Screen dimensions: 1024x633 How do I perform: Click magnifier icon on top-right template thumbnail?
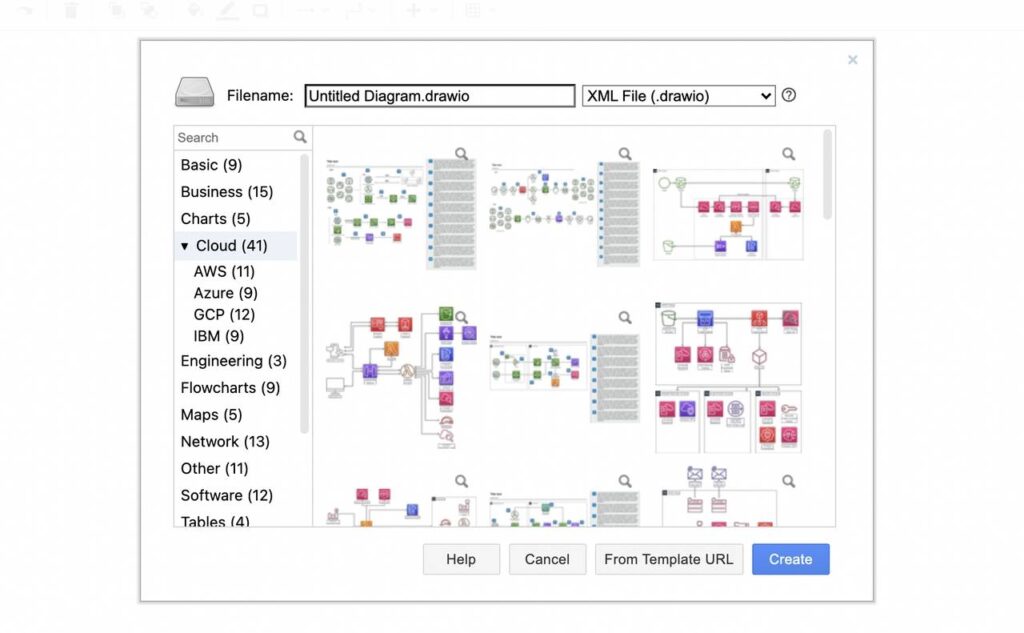789,154
